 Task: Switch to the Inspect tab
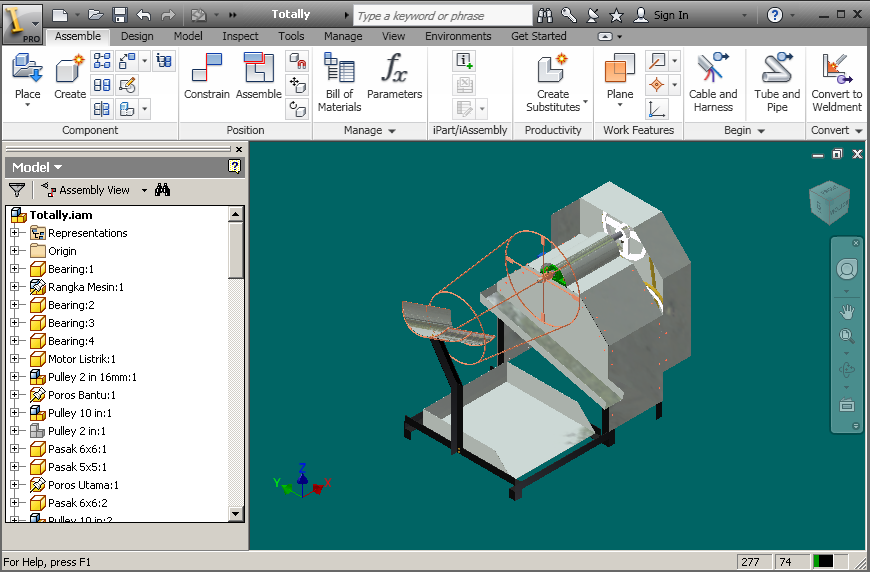(240, 36)
